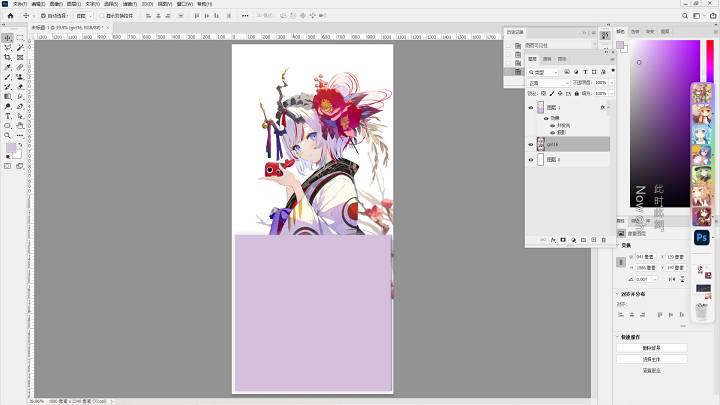The width and height of the screenshot is (720, 405).
Task: Select the Crop tool
Action: click(8, 57)
